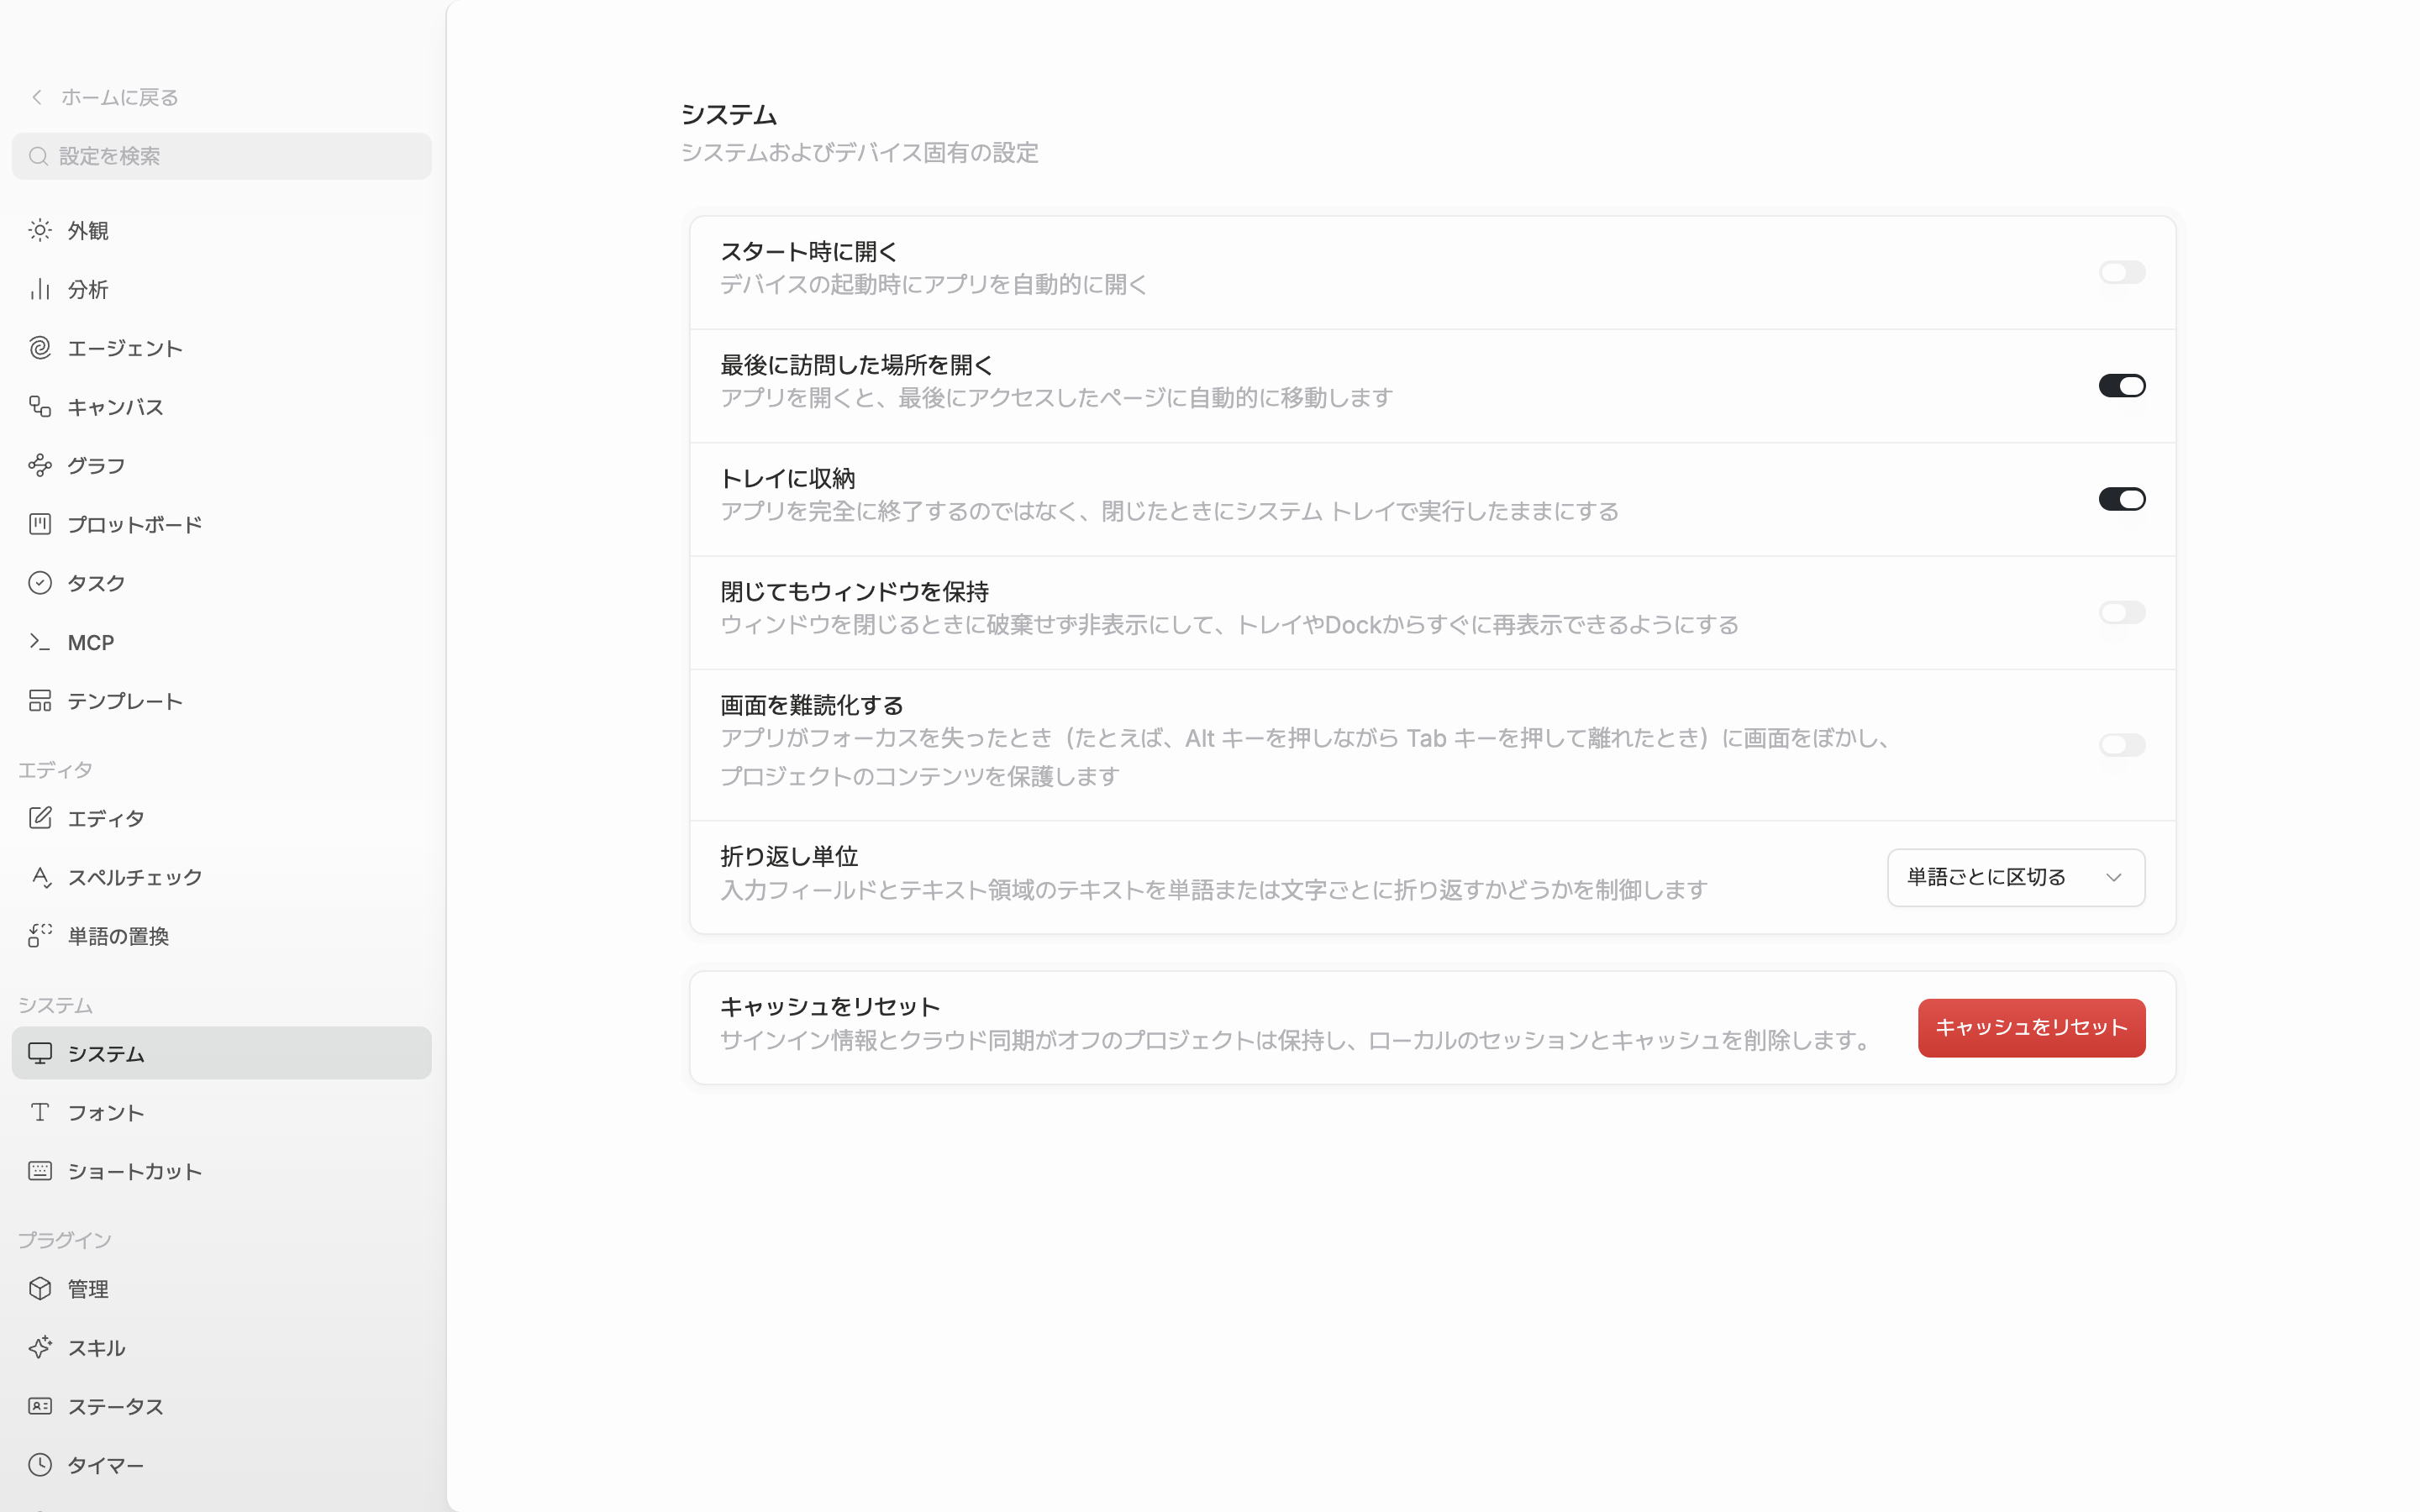Click the エディタ pencil icon

pyautogui.click(x=40, y=818)
